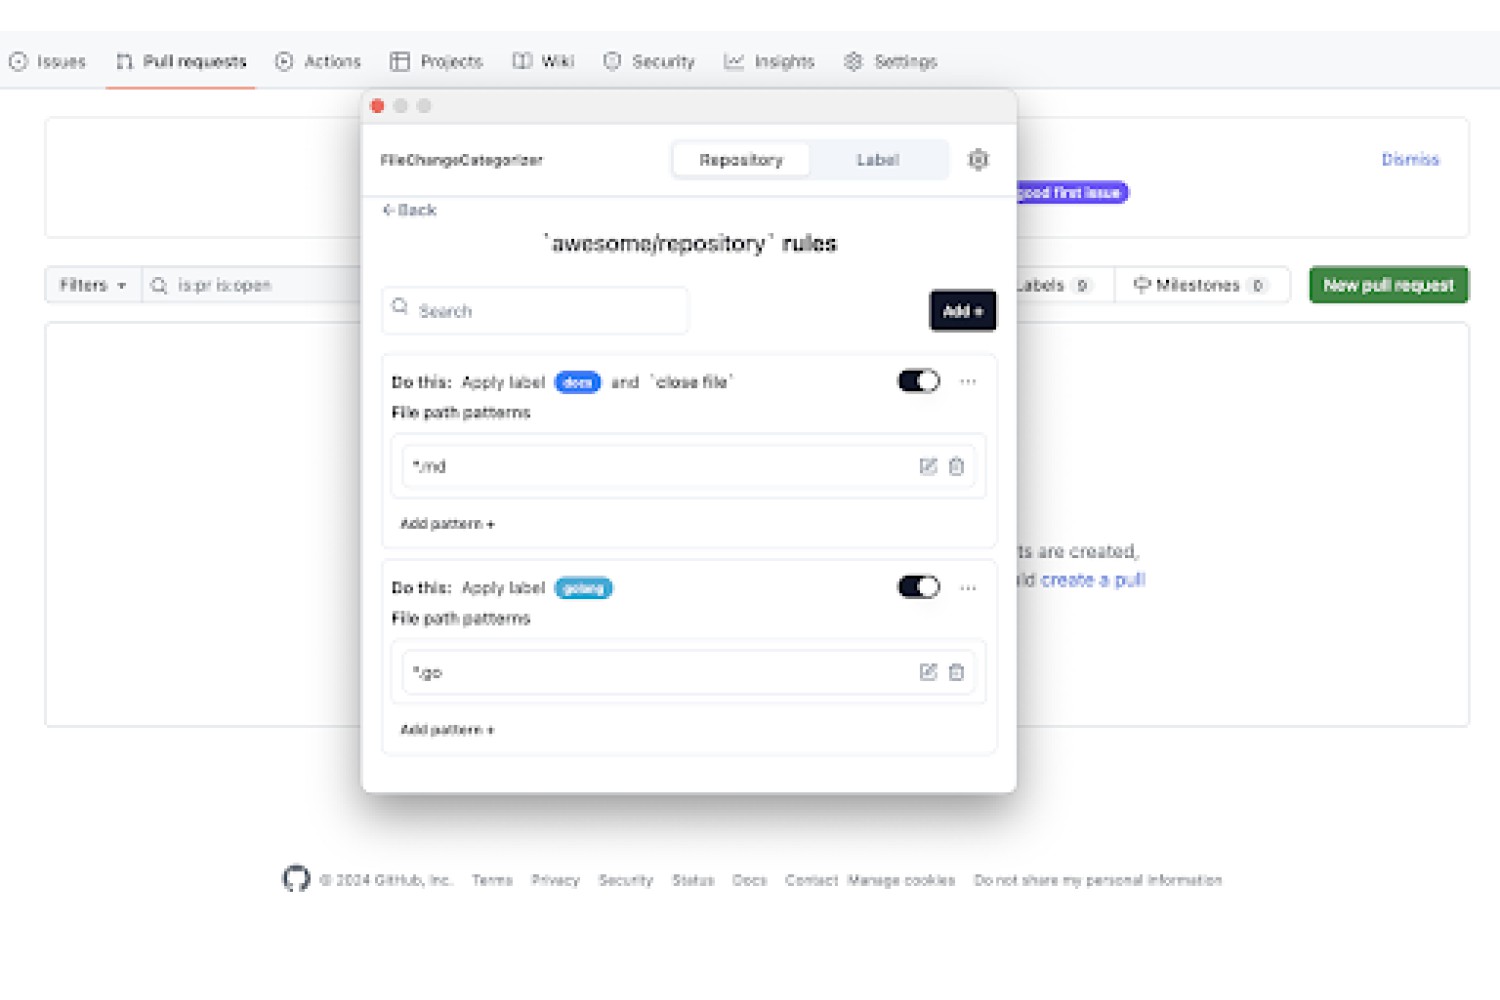Viewport: 1500px width, 1000px height.
Task: Open footer Security link
Action: pyautogui.click(x=625, y=880)
